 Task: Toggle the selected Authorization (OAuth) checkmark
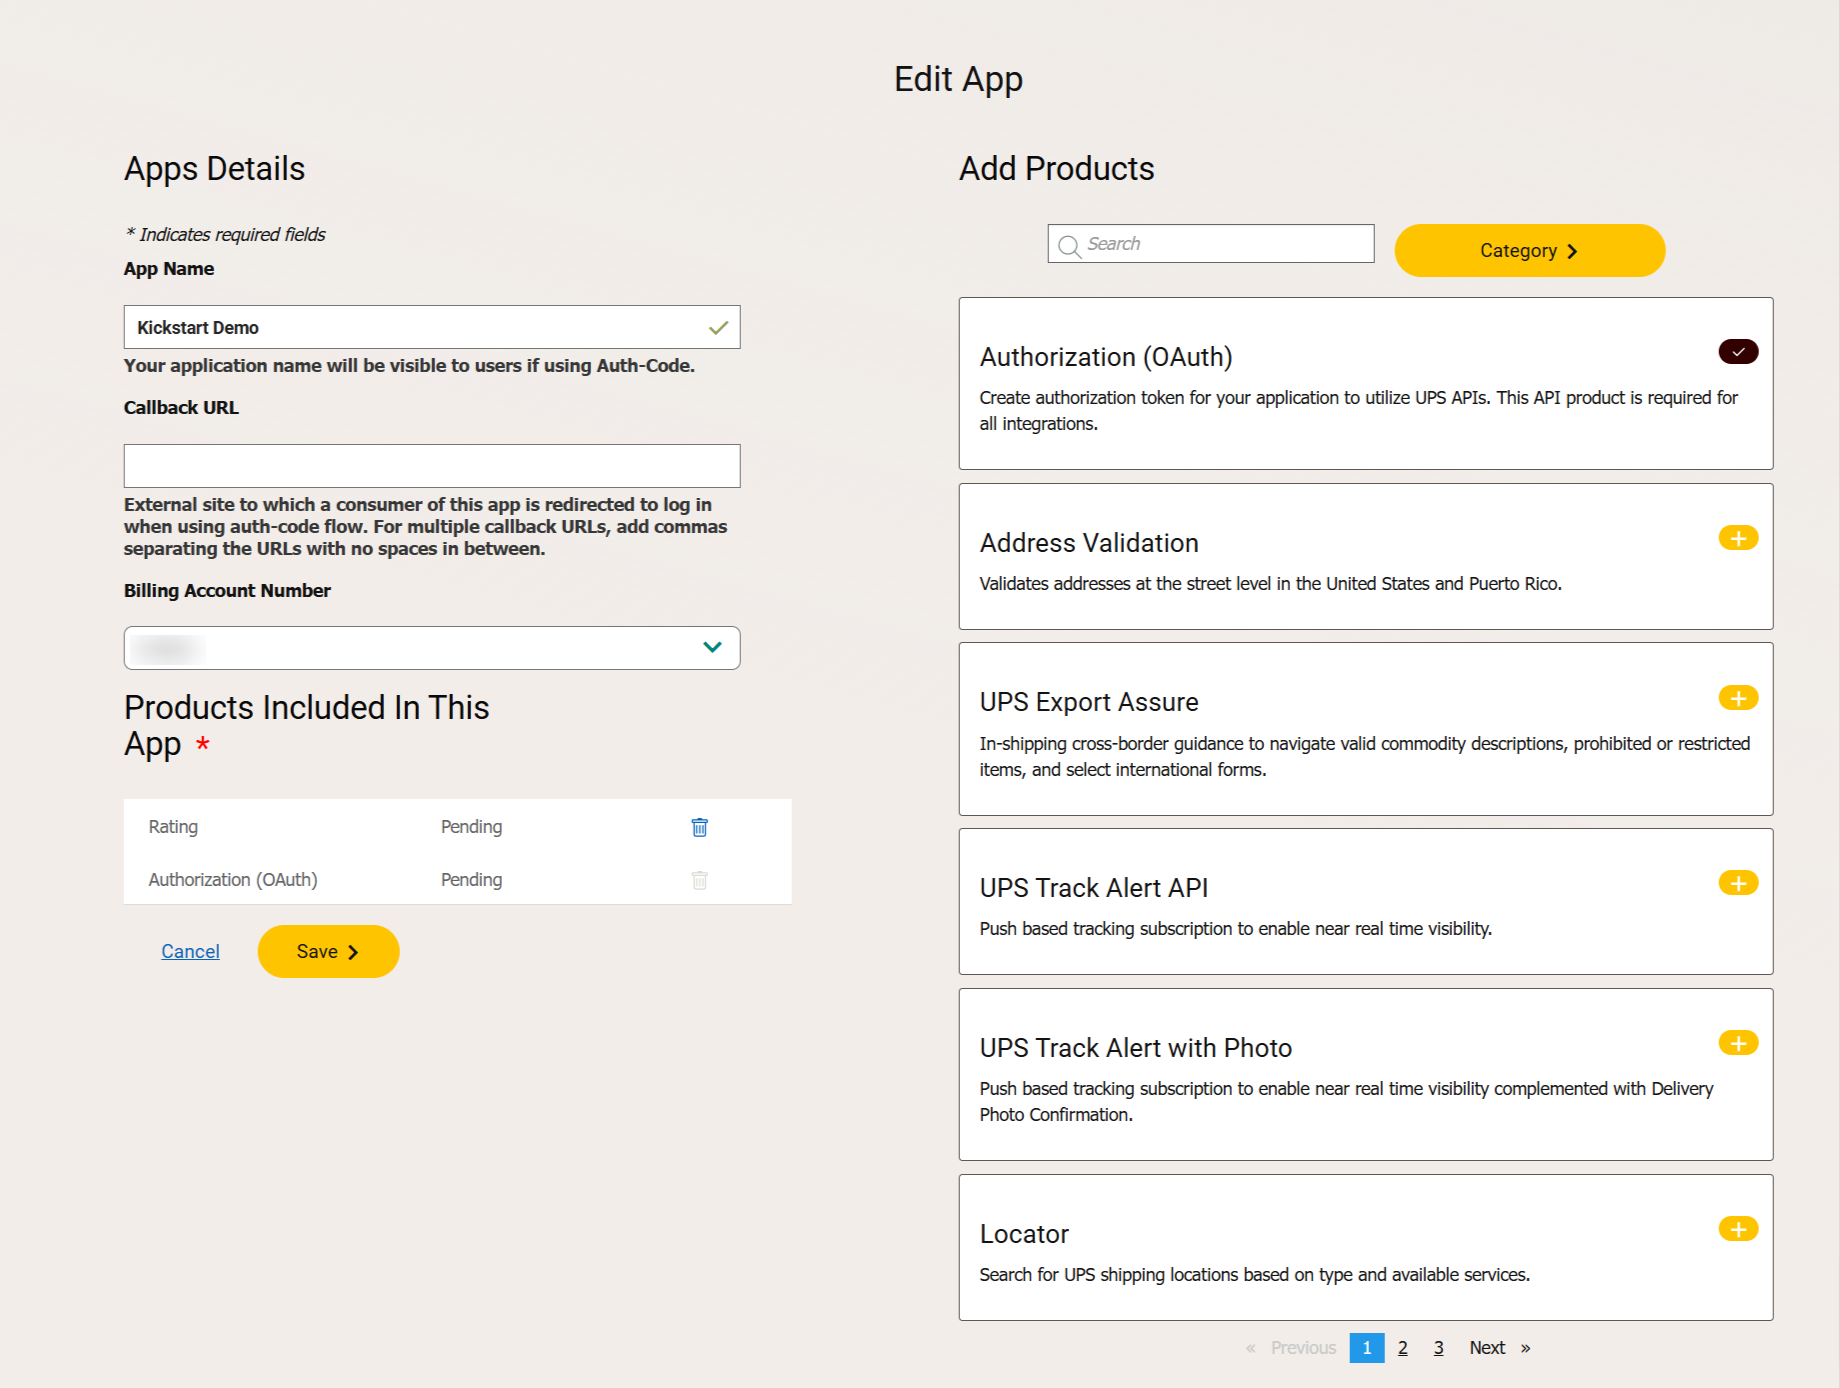1738,352
